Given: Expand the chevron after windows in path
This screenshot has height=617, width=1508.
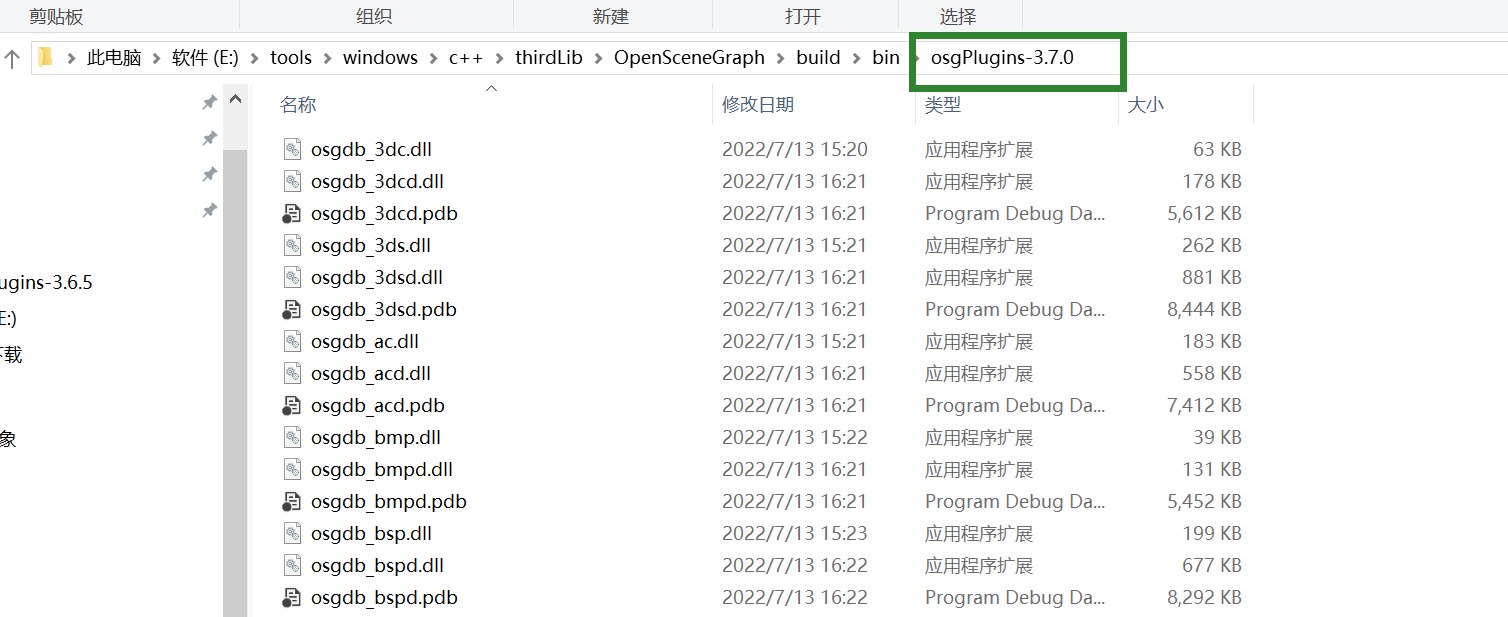Looking at the screenshot, I should click(434, 58).
